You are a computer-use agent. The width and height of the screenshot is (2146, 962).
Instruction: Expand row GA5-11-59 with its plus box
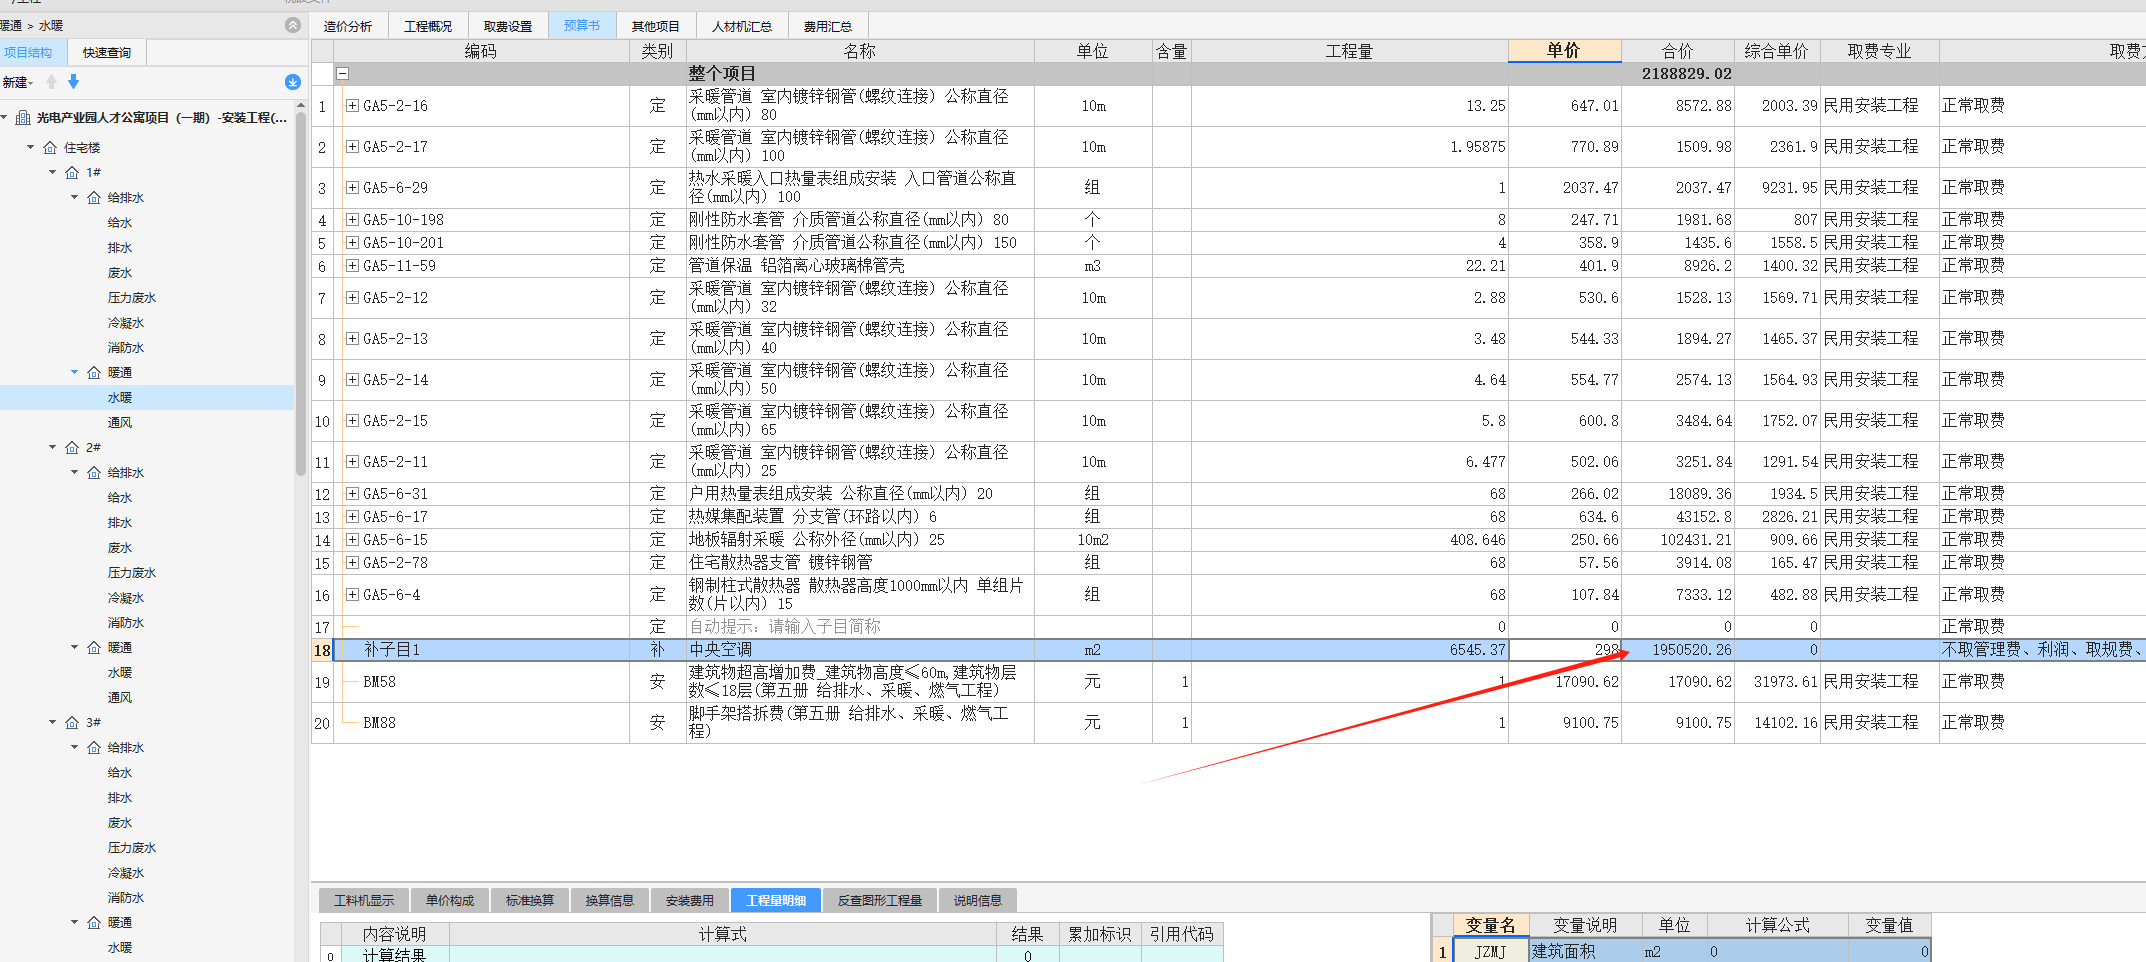[352, 265]
